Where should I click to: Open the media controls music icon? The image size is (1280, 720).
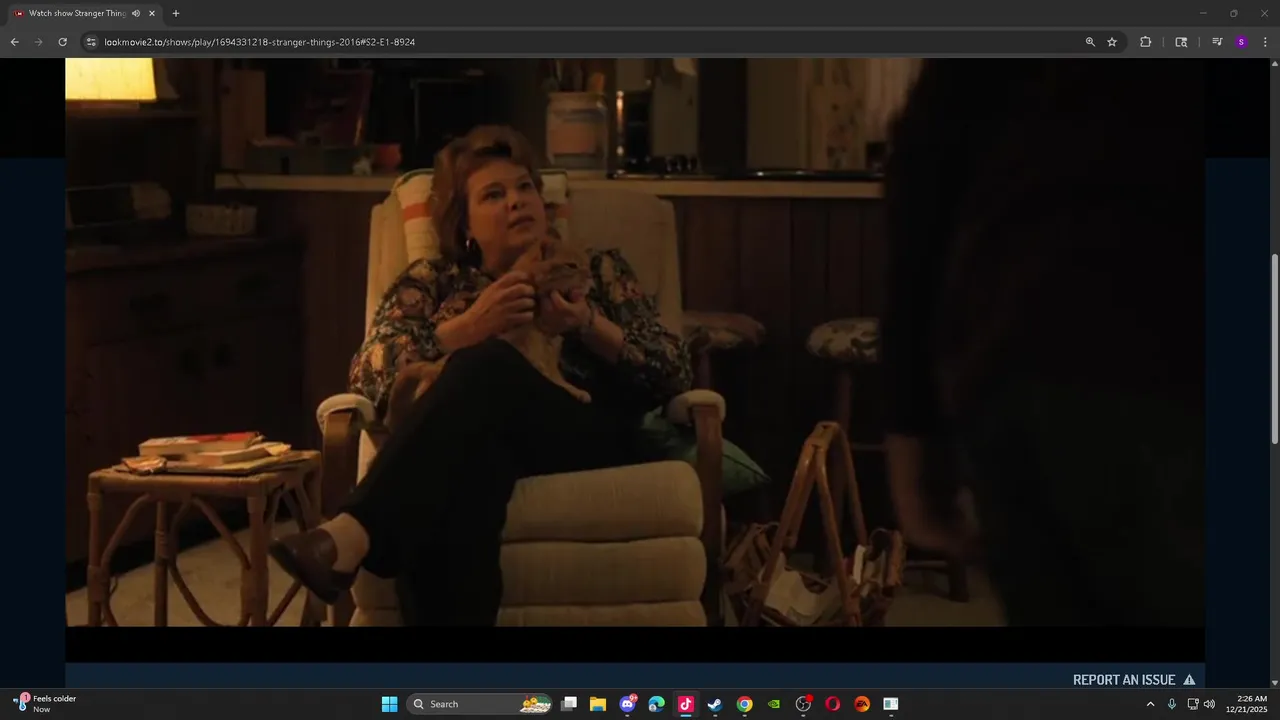click(x=1217, y=42)
